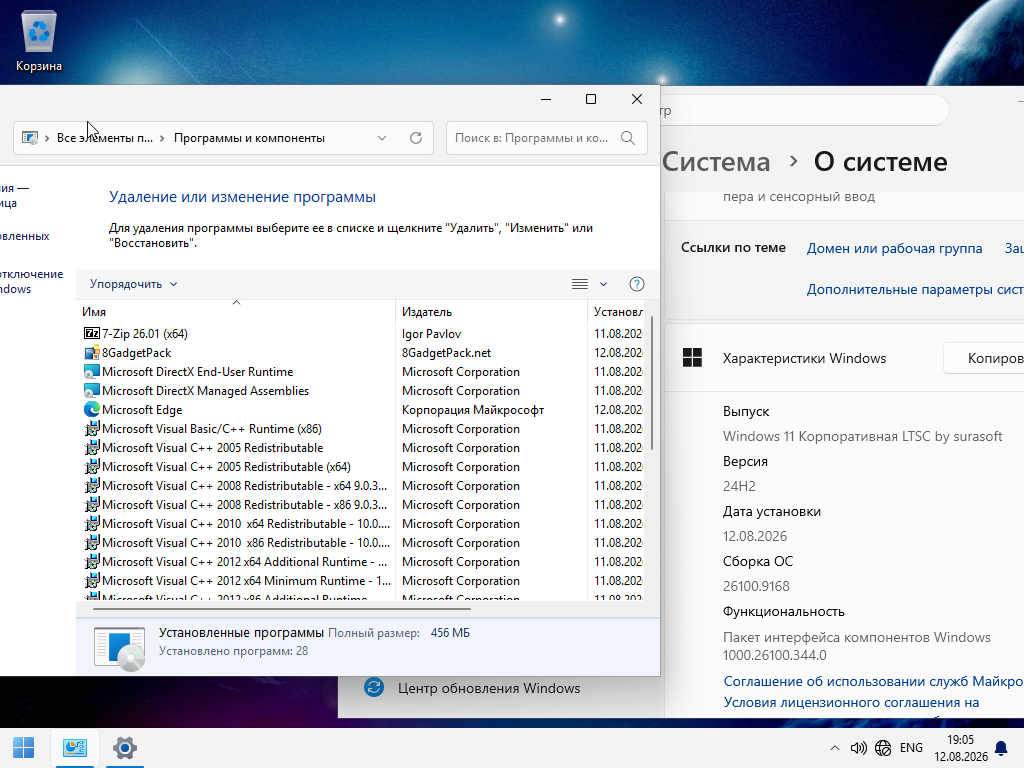Select Visual C++ 2010 x86 Redistributable row
This screenshot has height=768, width=1024.
click(362, 542)
